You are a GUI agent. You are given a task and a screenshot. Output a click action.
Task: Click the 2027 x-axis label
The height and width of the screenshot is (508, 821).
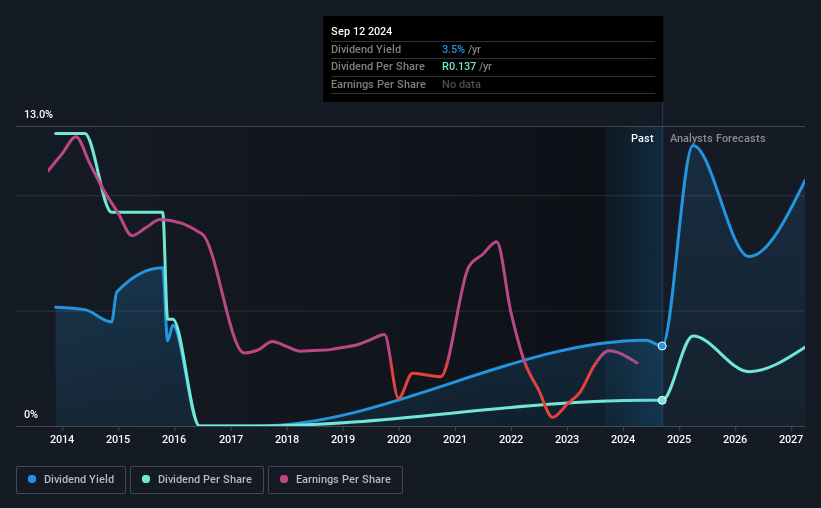click(791, 439)
